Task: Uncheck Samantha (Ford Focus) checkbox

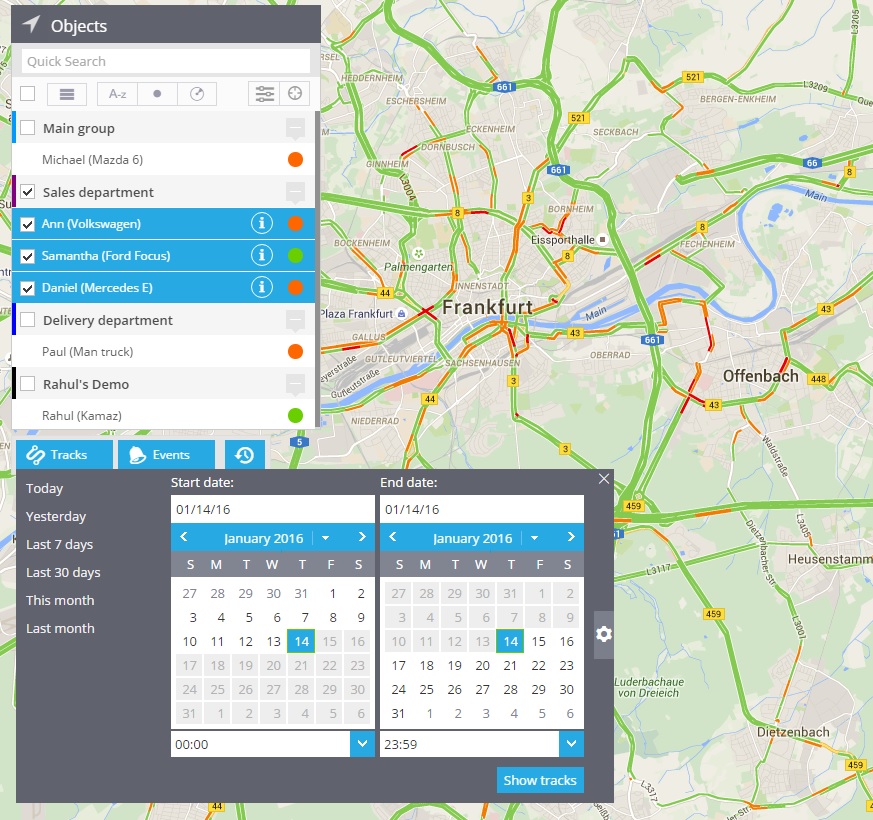Action: (28, 256)
